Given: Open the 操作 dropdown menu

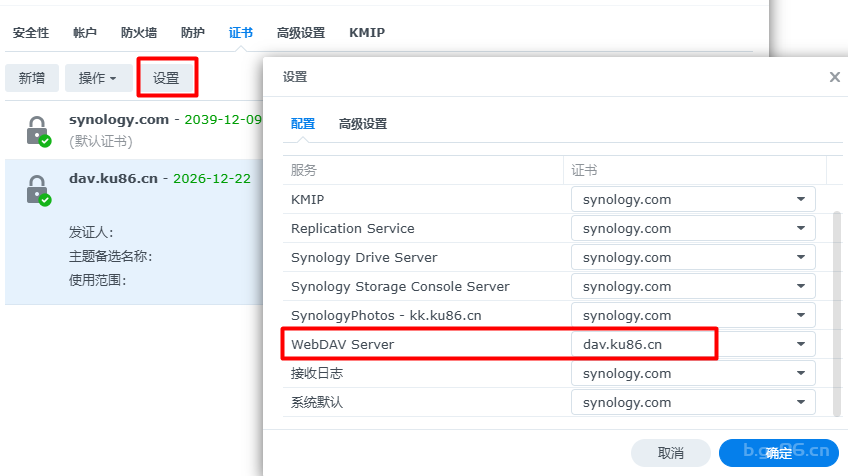Looking at the screenshot, I should [x=98, y=78].
